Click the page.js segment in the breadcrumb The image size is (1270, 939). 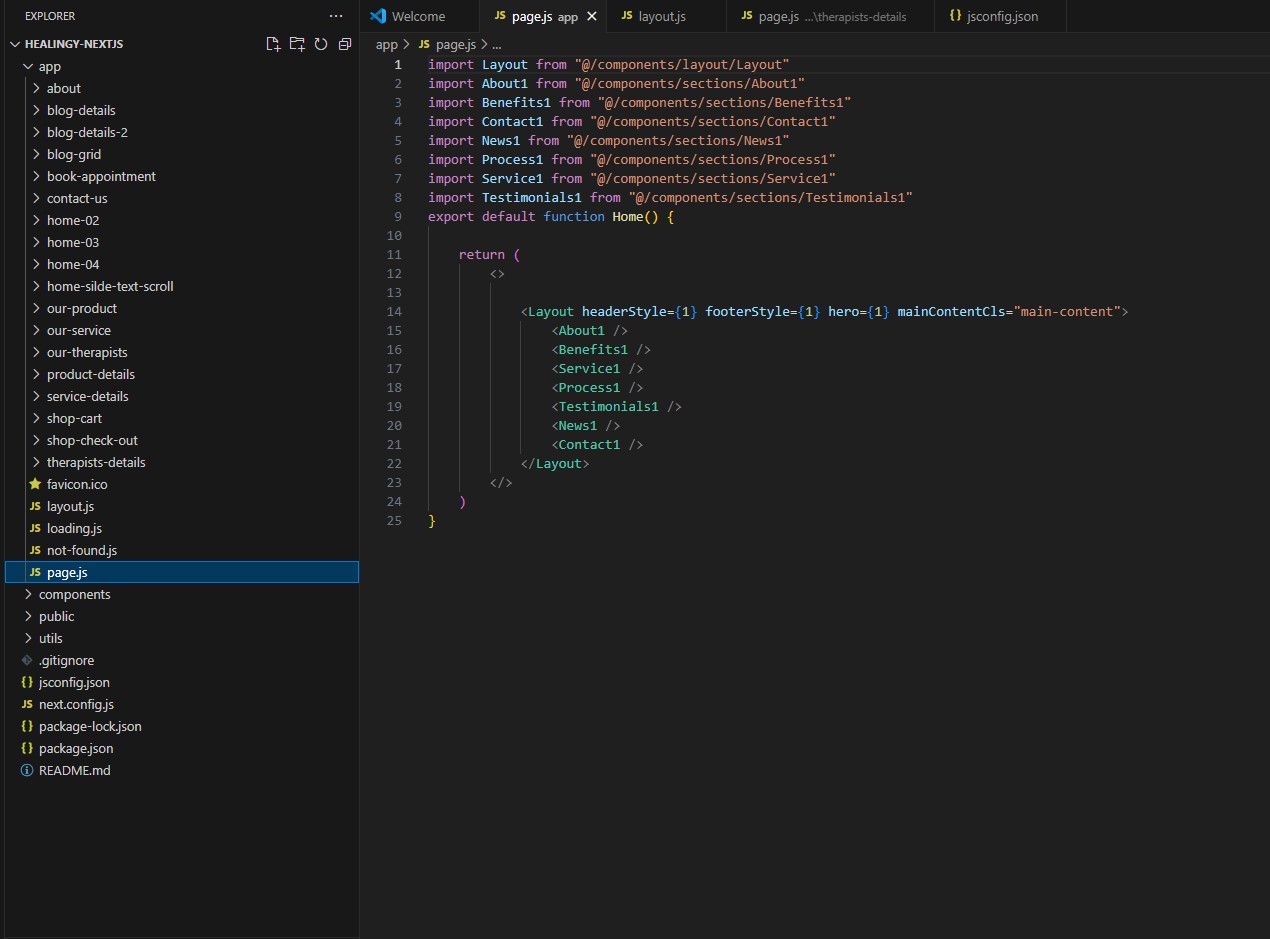coord(455,44)
